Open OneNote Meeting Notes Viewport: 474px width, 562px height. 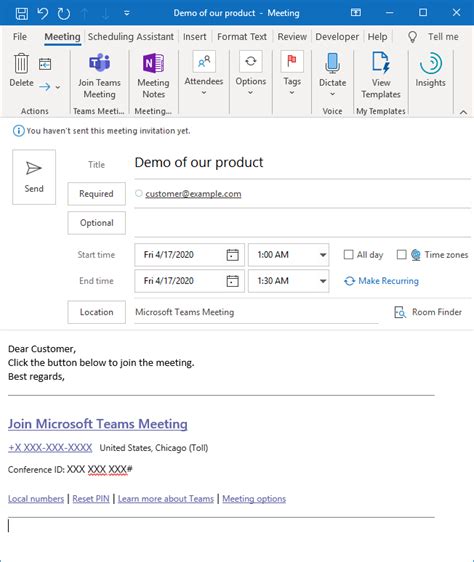153,76
